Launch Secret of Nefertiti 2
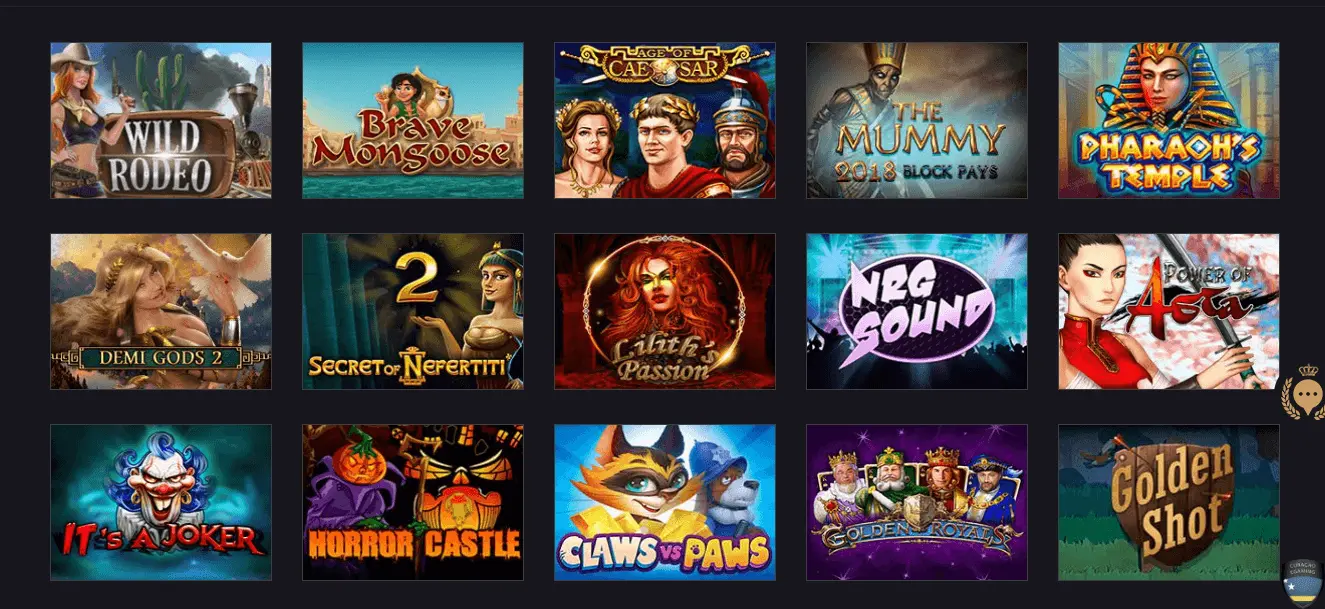This screenshot has width=1325, height=609. (x=413, y=311)
